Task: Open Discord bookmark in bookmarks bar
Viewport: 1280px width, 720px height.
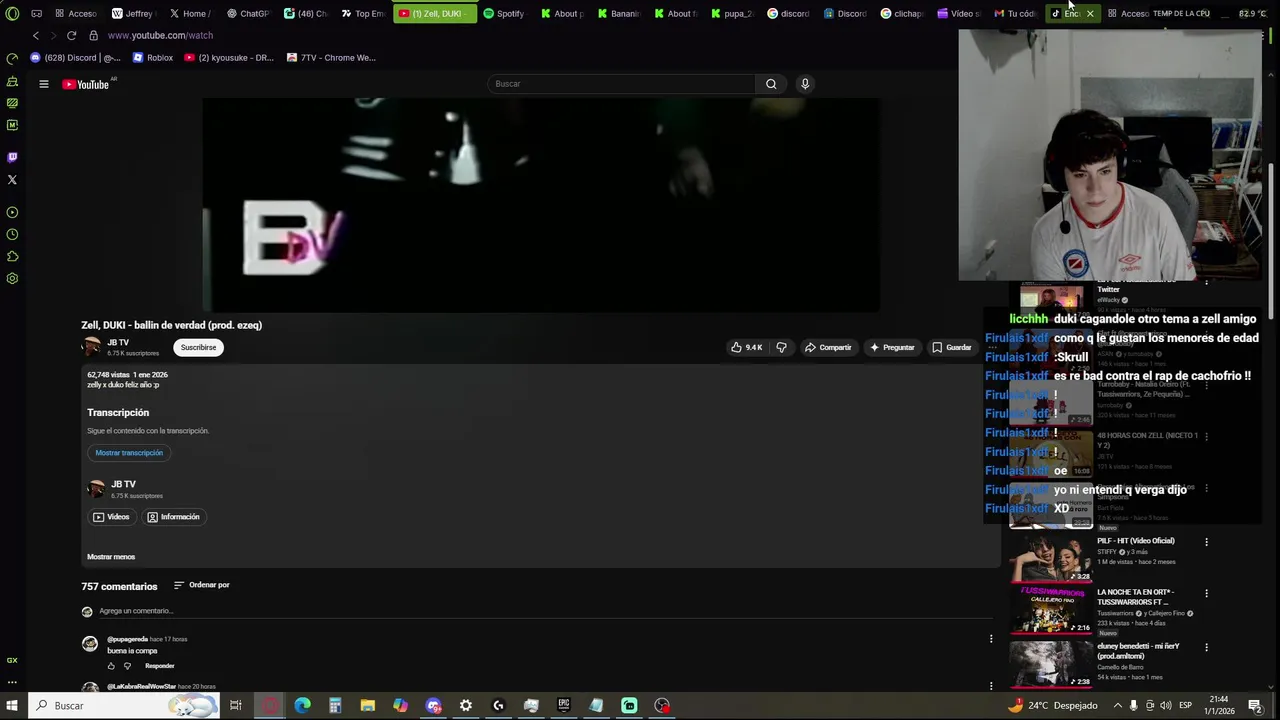Action: [x=75, y=58]
